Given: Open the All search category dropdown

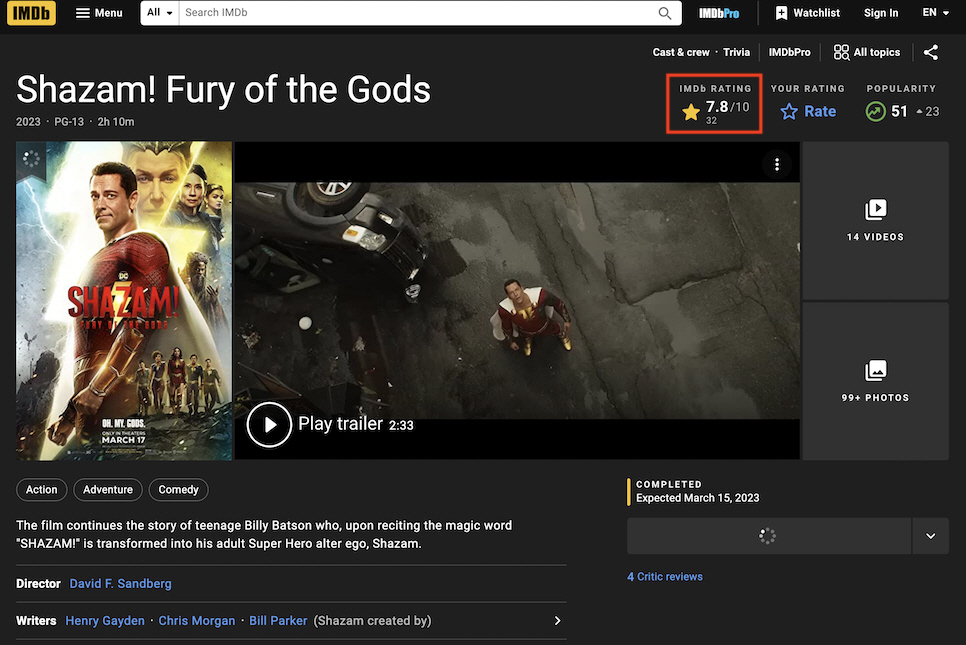Looking at the screenshot, I should (160, 13).
